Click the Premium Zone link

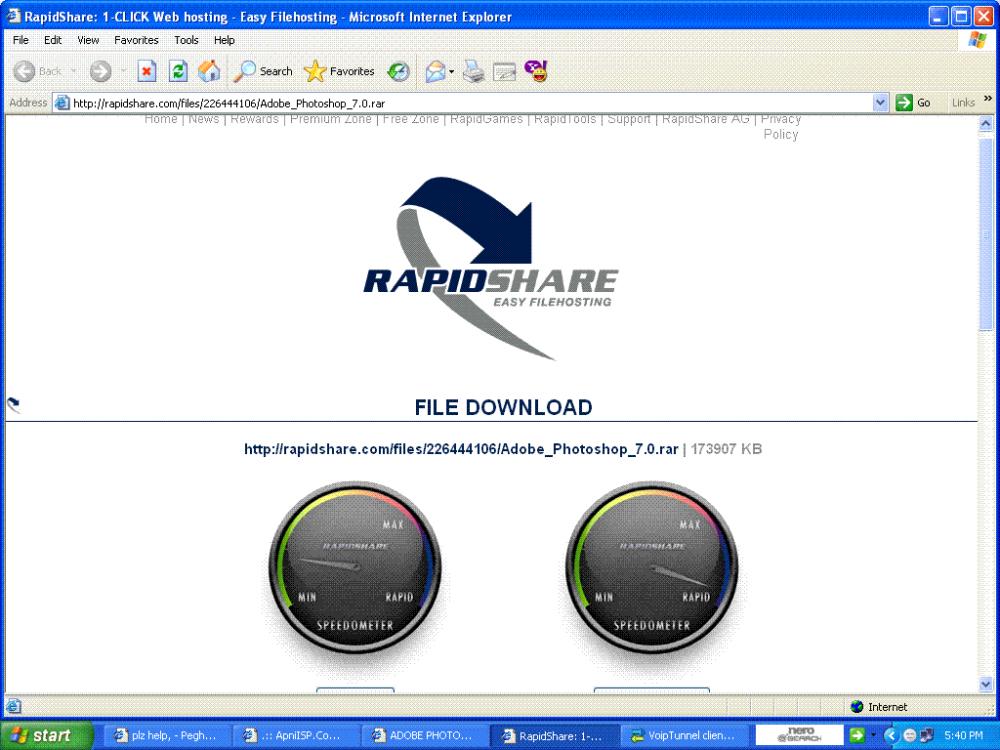tap(330, 119)
